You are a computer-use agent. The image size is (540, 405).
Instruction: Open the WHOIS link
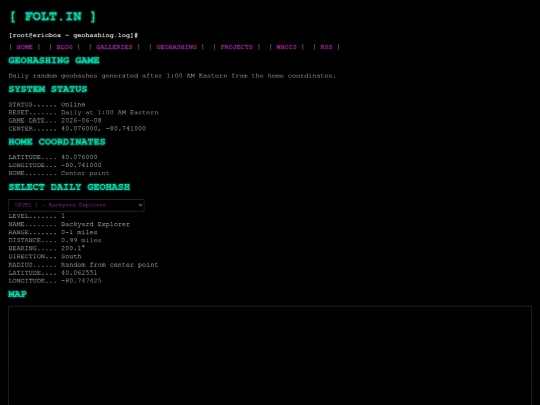pyautogui.click(x=286, y=47)
